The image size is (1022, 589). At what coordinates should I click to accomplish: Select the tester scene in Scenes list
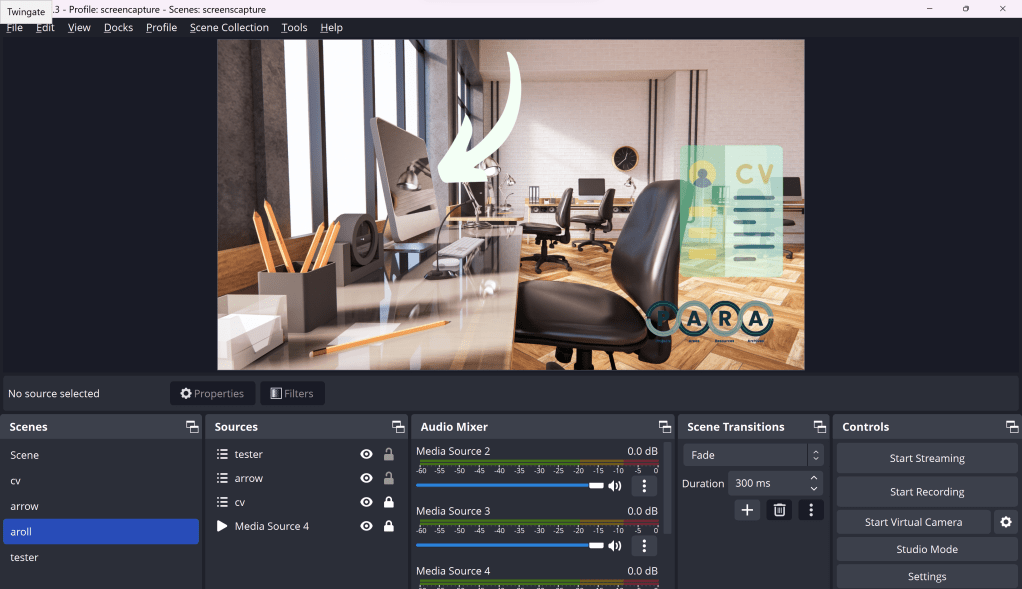101,557
